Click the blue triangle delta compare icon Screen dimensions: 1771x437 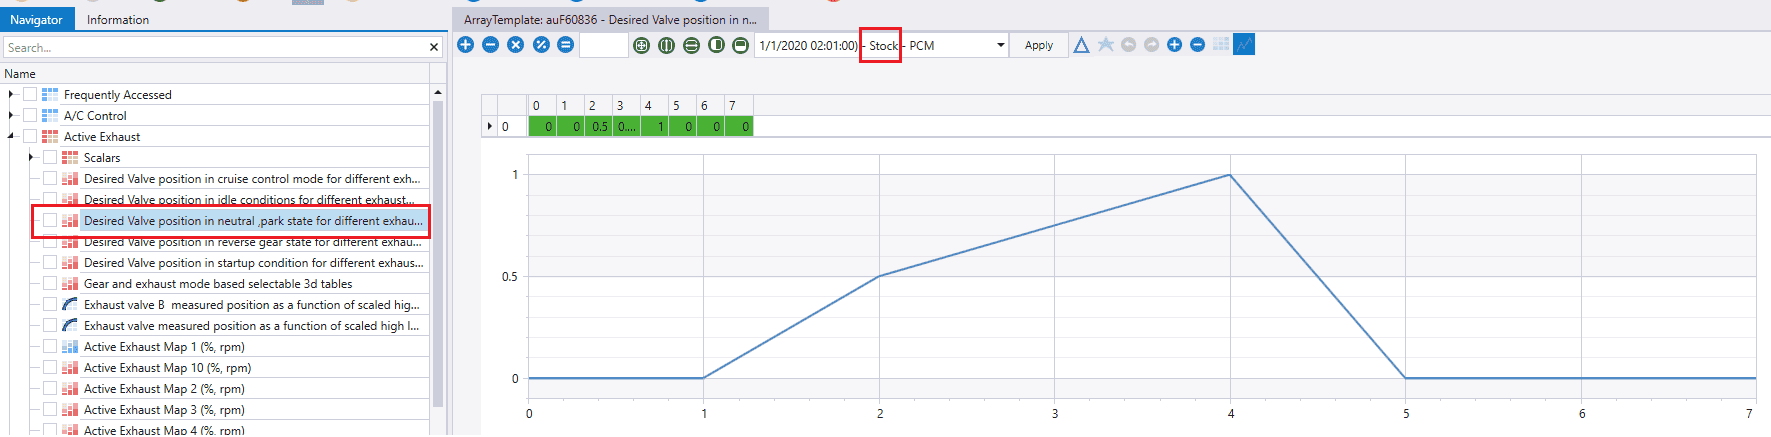1081,45
